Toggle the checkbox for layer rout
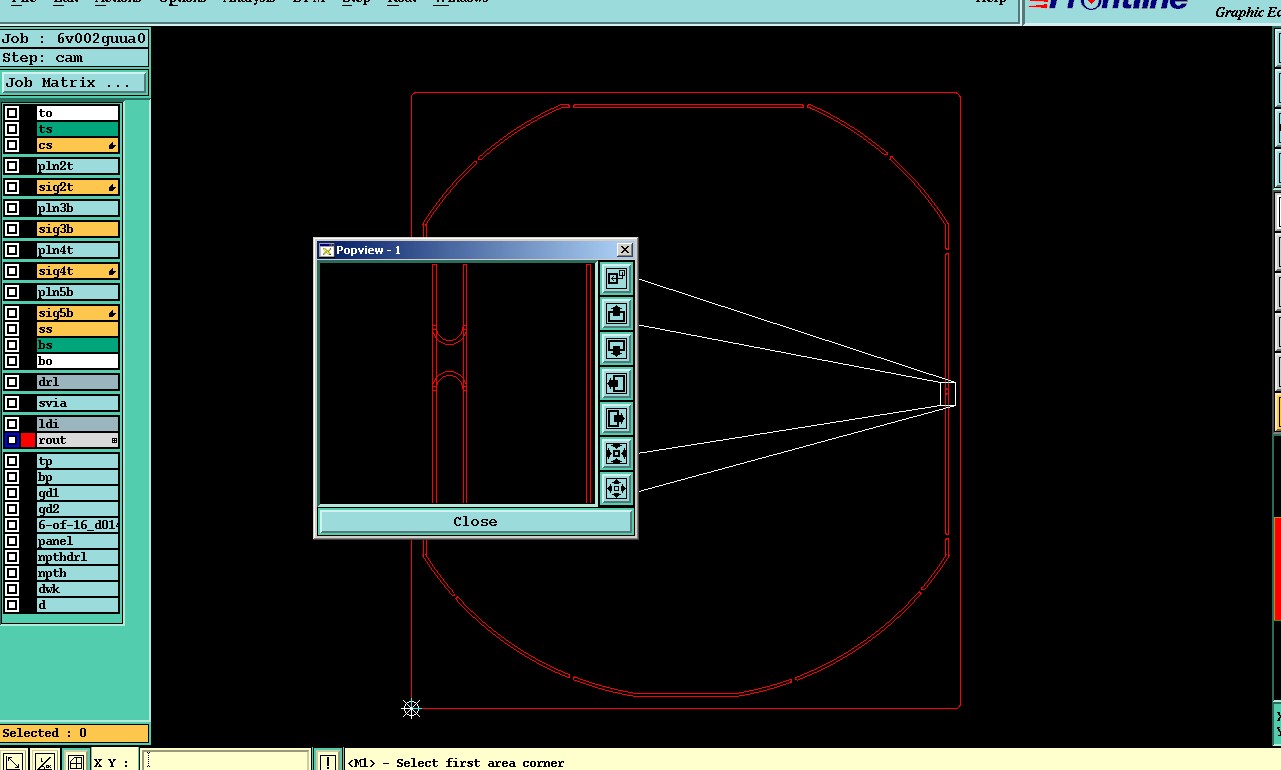1281x770 pixels. coord(12,440)
